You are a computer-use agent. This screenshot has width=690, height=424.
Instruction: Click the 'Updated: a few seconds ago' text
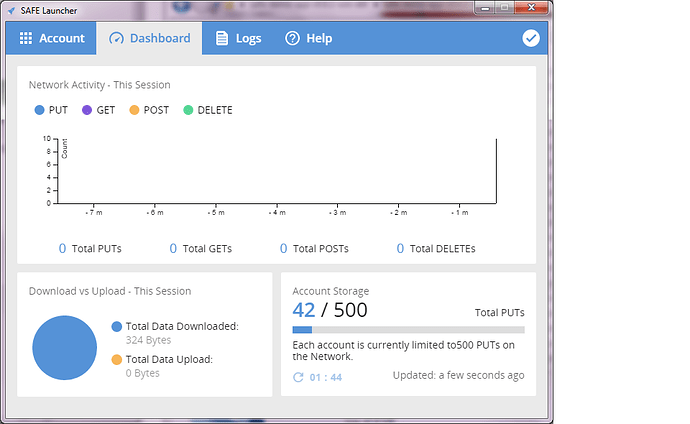pyautogui.click(x=459, y=375)
